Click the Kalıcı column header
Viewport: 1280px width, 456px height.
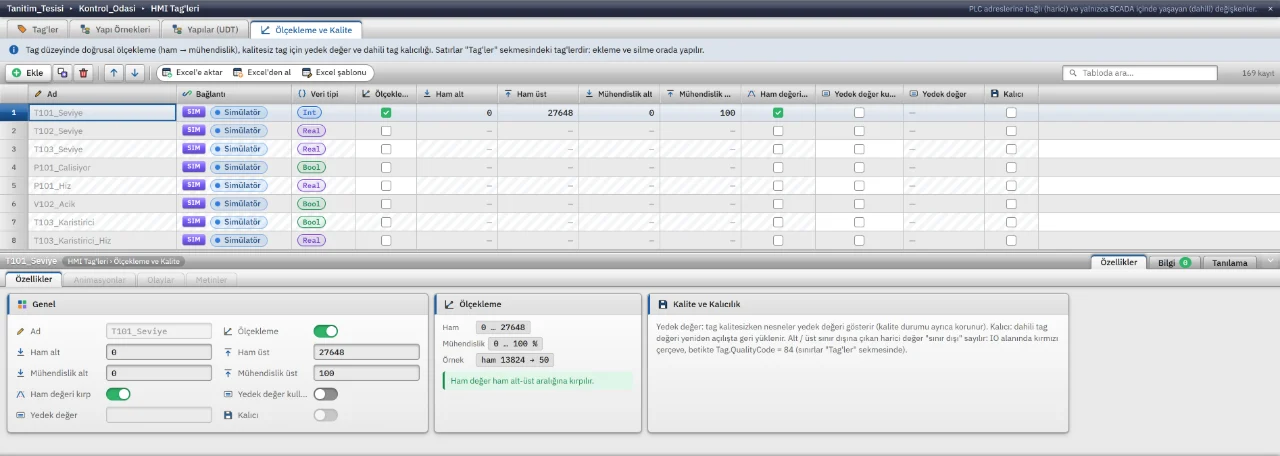point(1011,93)
